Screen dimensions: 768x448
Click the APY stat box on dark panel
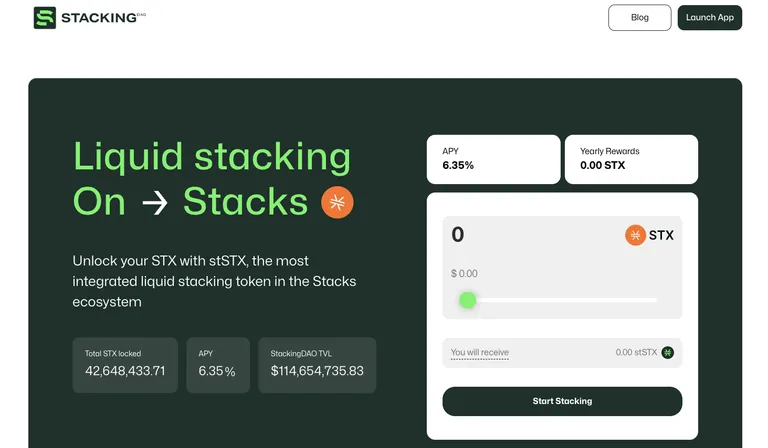click(x=218, y=365)
